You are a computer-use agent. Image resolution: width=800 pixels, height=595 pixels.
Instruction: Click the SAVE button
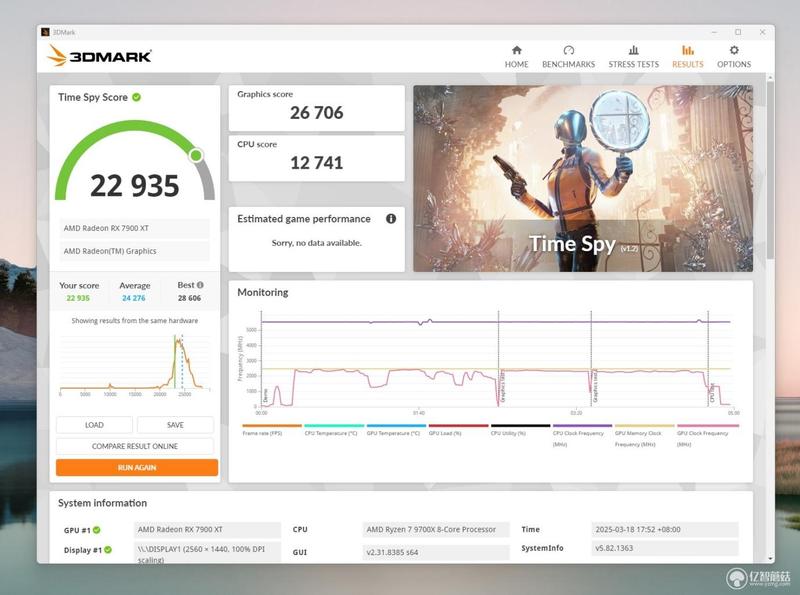(x=175, y=425)
